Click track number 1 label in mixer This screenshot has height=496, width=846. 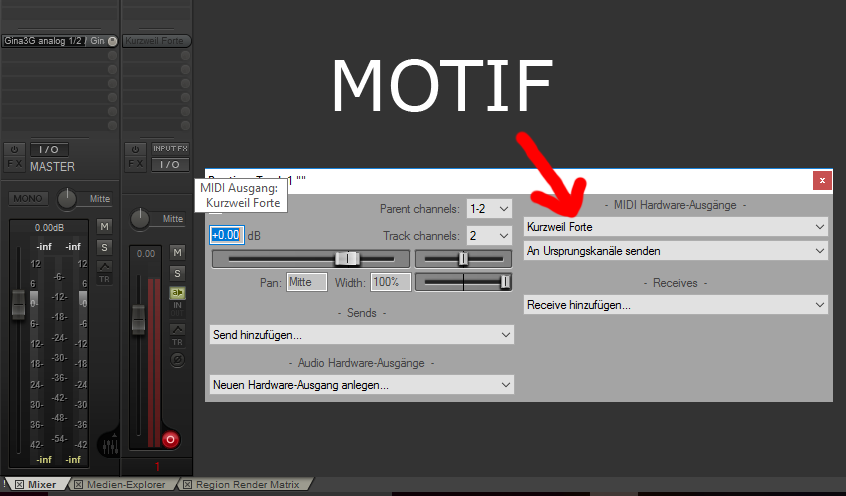tap(157, 466)
